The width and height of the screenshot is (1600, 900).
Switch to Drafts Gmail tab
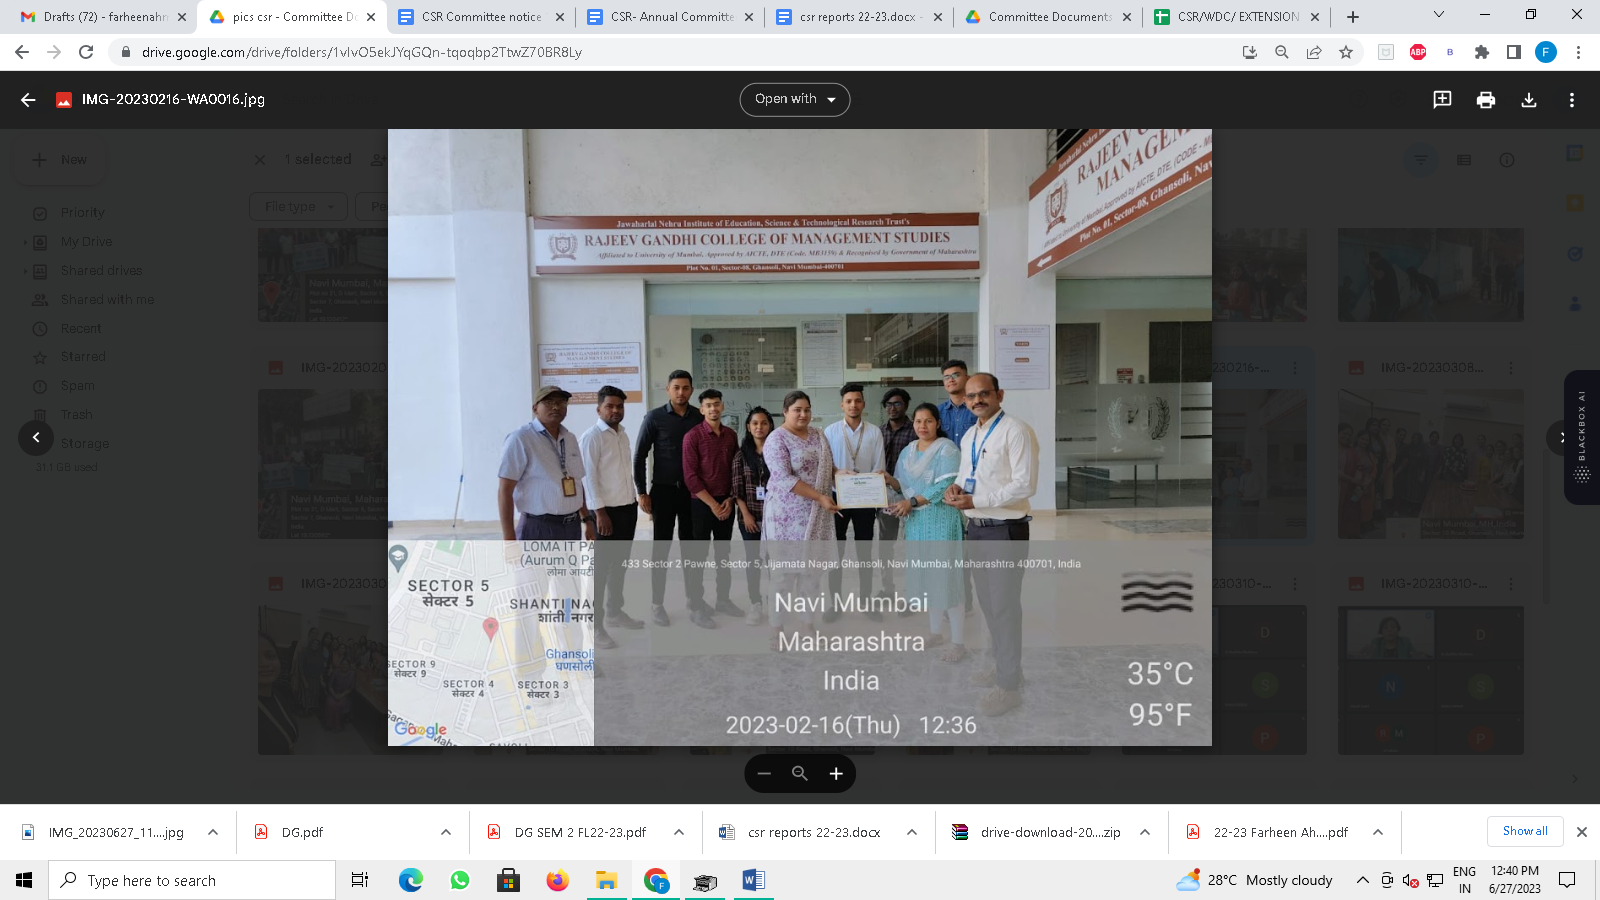pyautogui.click(x=104, y=17)
